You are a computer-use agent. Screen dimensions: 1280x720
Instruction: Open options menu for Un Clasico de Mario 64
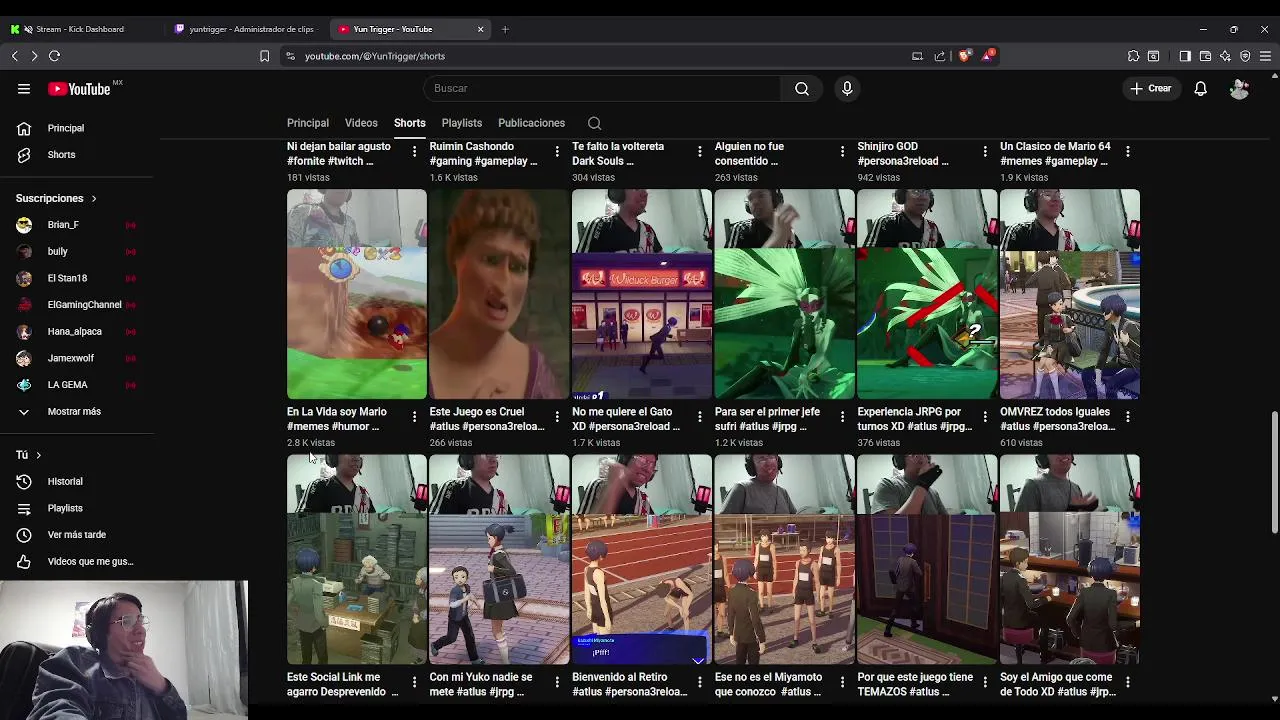click(x=1127, y=151)
